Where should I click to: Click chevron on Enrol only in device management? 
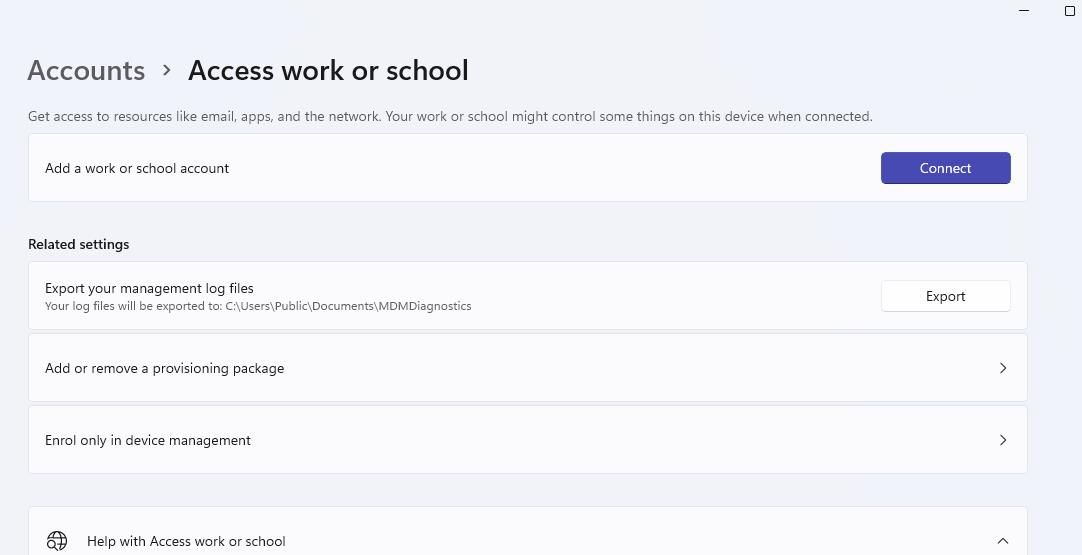click(x=1002, y=440)
